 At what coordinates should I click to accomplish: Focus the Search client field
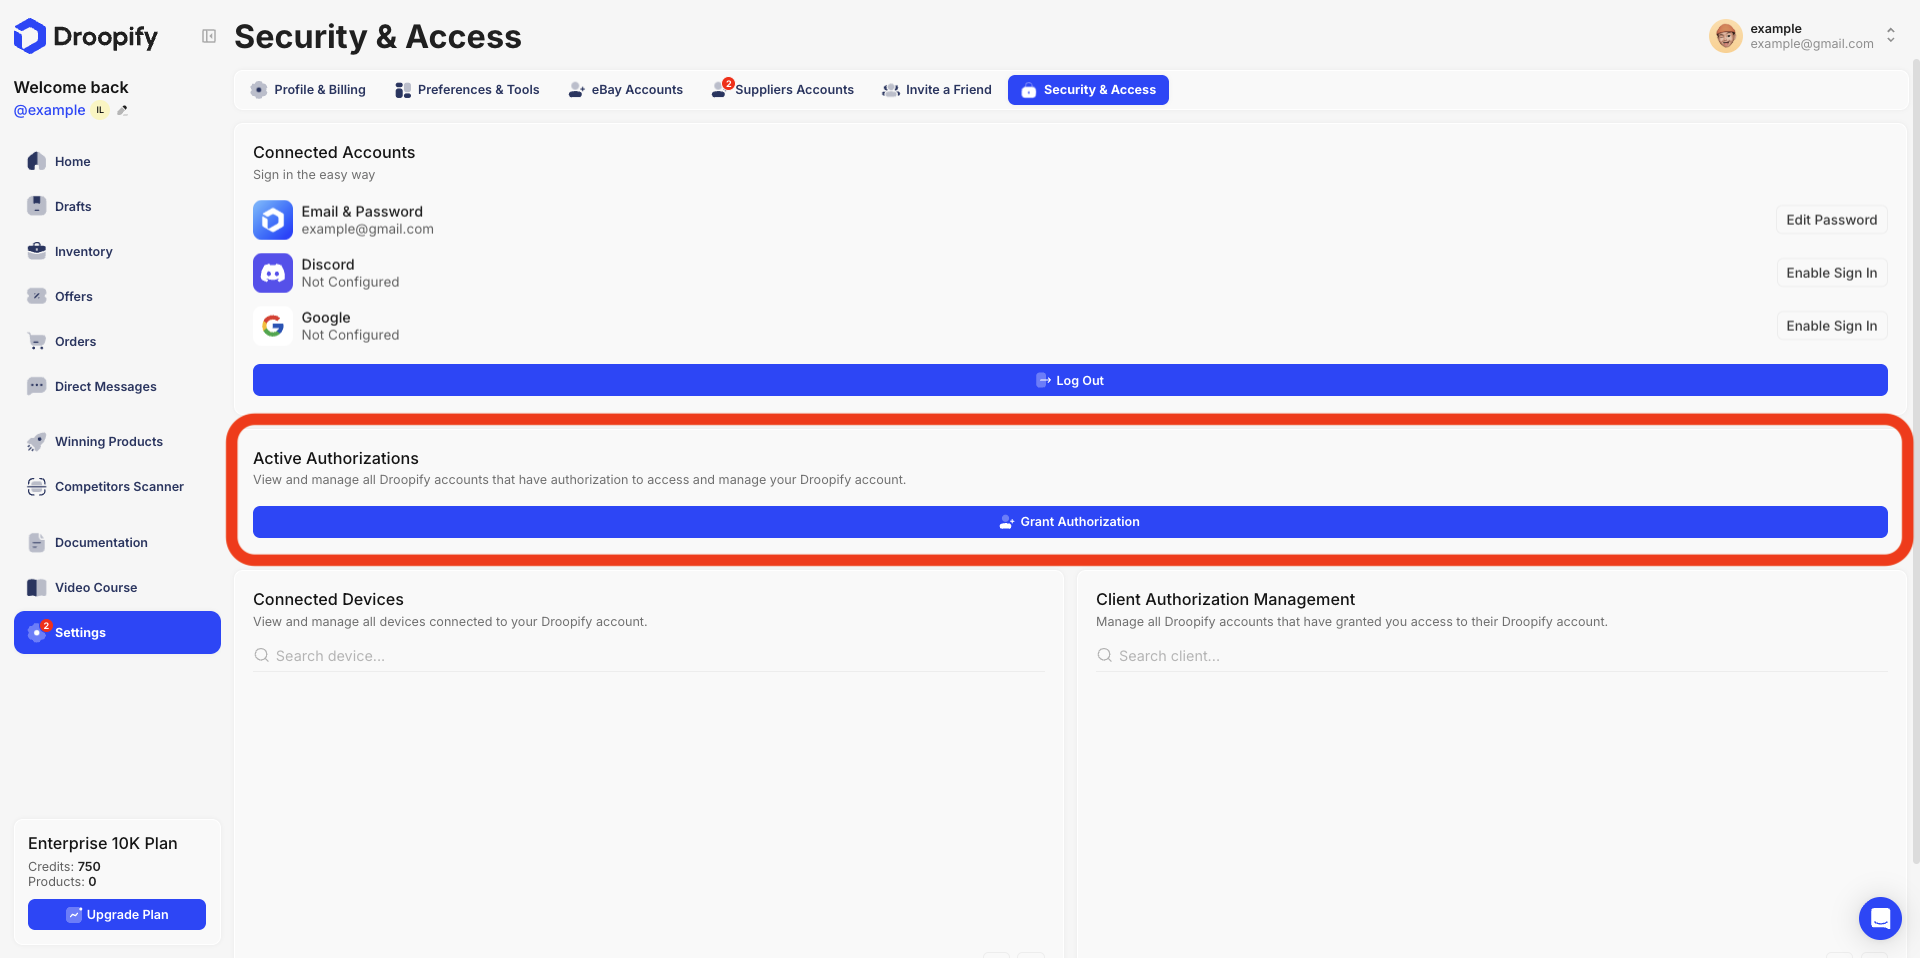pyautogui.click(x=1490, y=656)
